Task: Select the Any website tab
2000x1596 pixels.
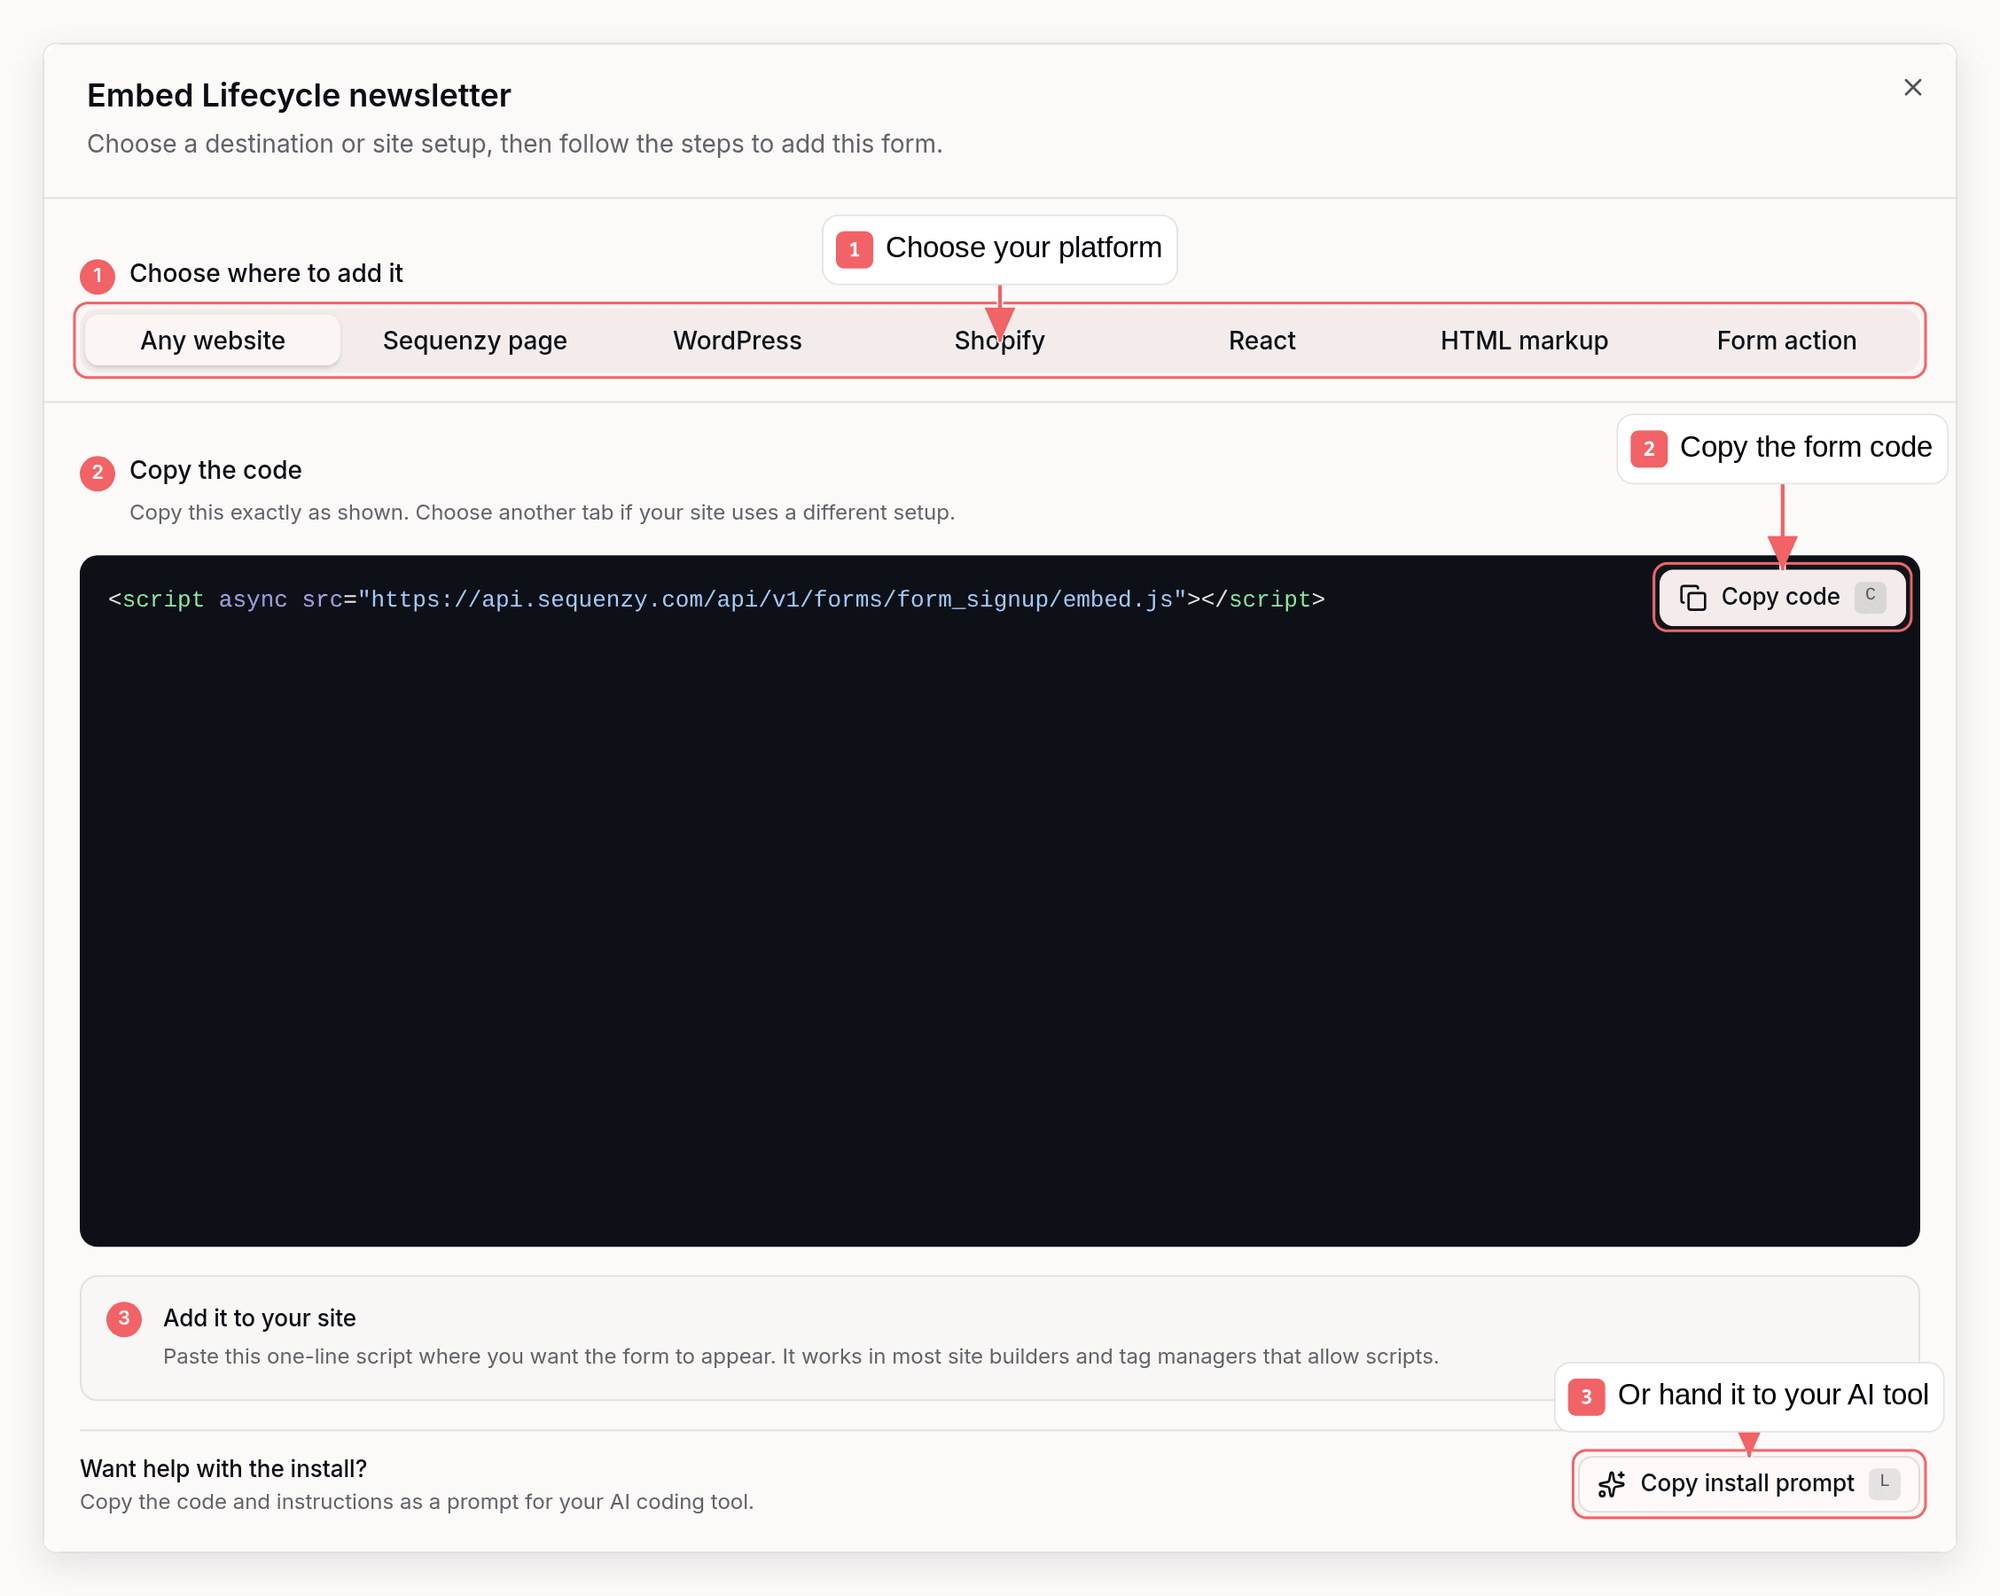Action: (x=213, y=340)
